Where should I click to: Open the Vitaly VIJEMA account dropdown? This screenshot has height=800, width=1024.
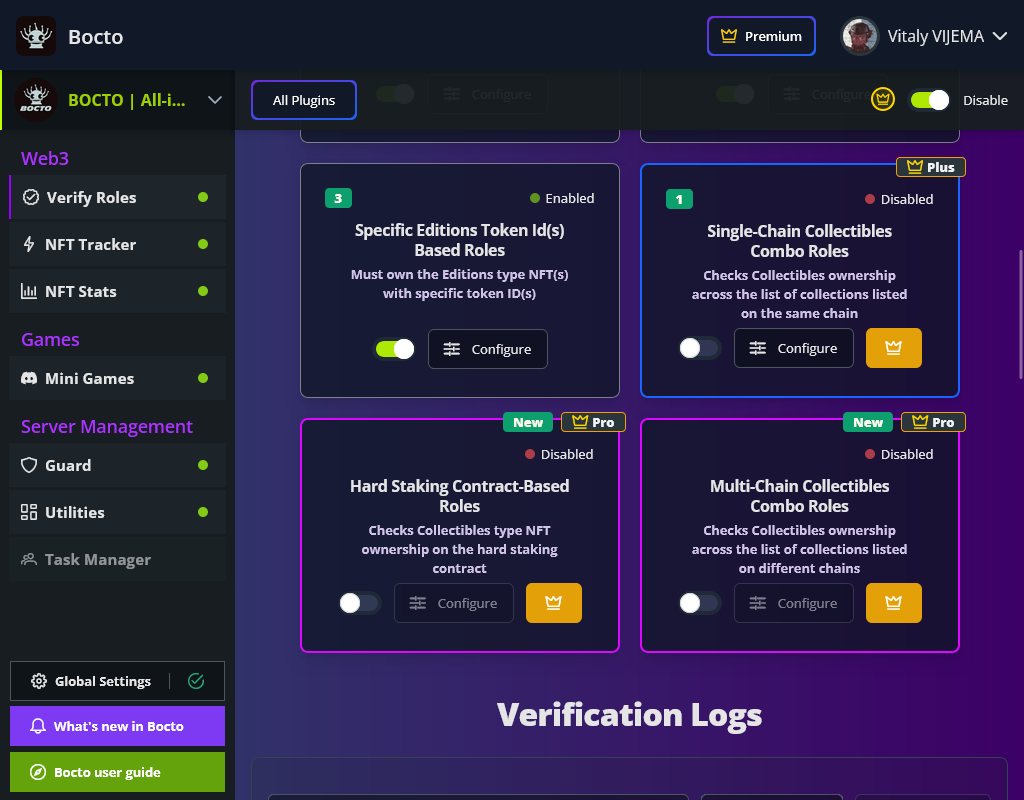tap(1000, 36)
